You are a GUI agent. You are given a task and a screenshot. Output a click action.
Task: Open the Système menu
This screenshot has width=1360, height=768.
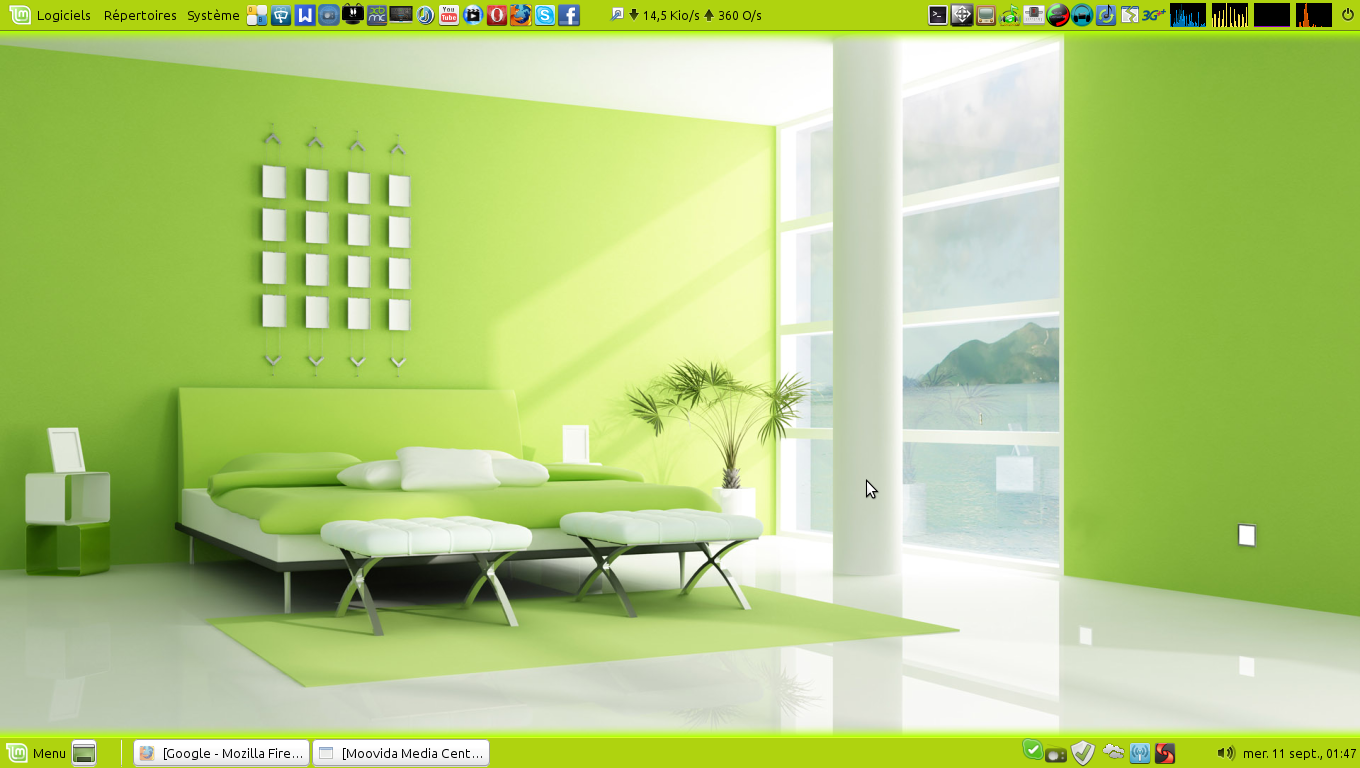click(x=213, y=15)
